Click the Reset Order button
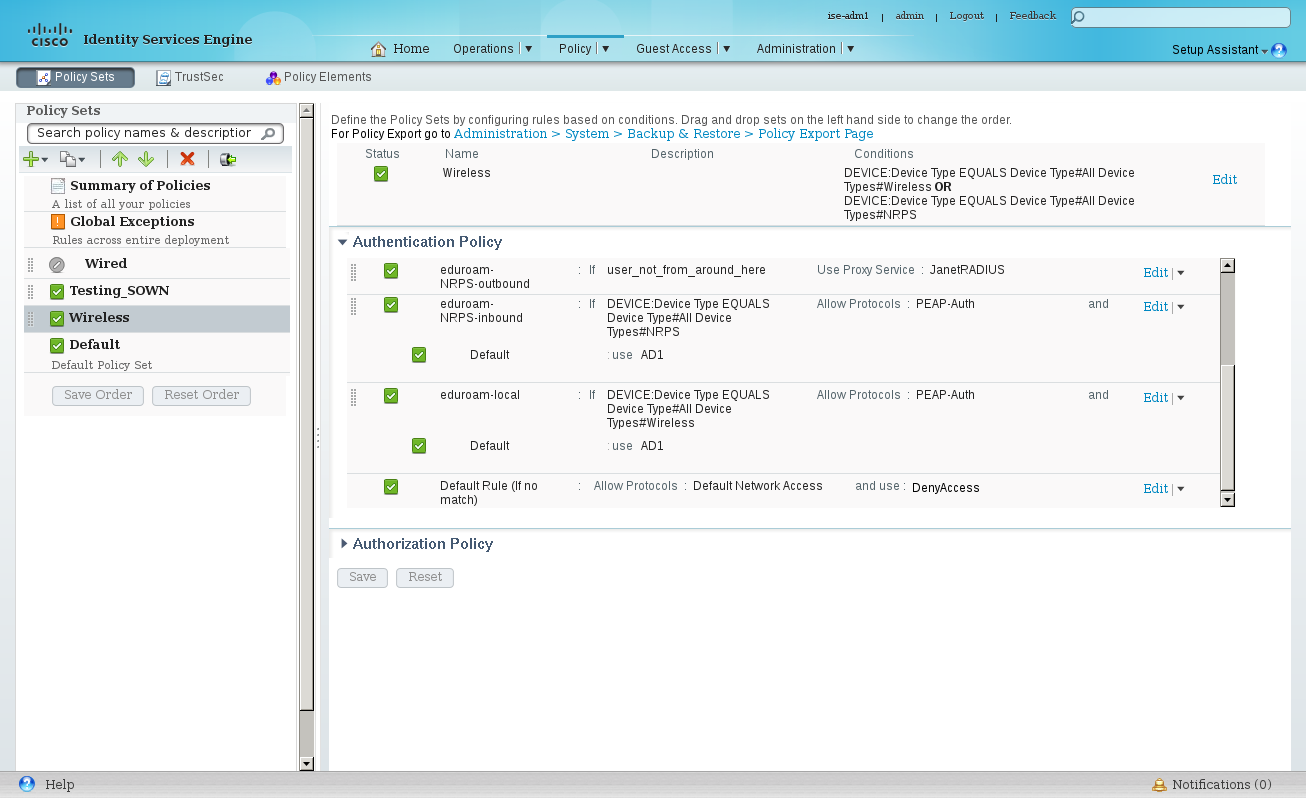Image resolution: width=1306 pixels, height=798 pixels. [x=201, y=395]
